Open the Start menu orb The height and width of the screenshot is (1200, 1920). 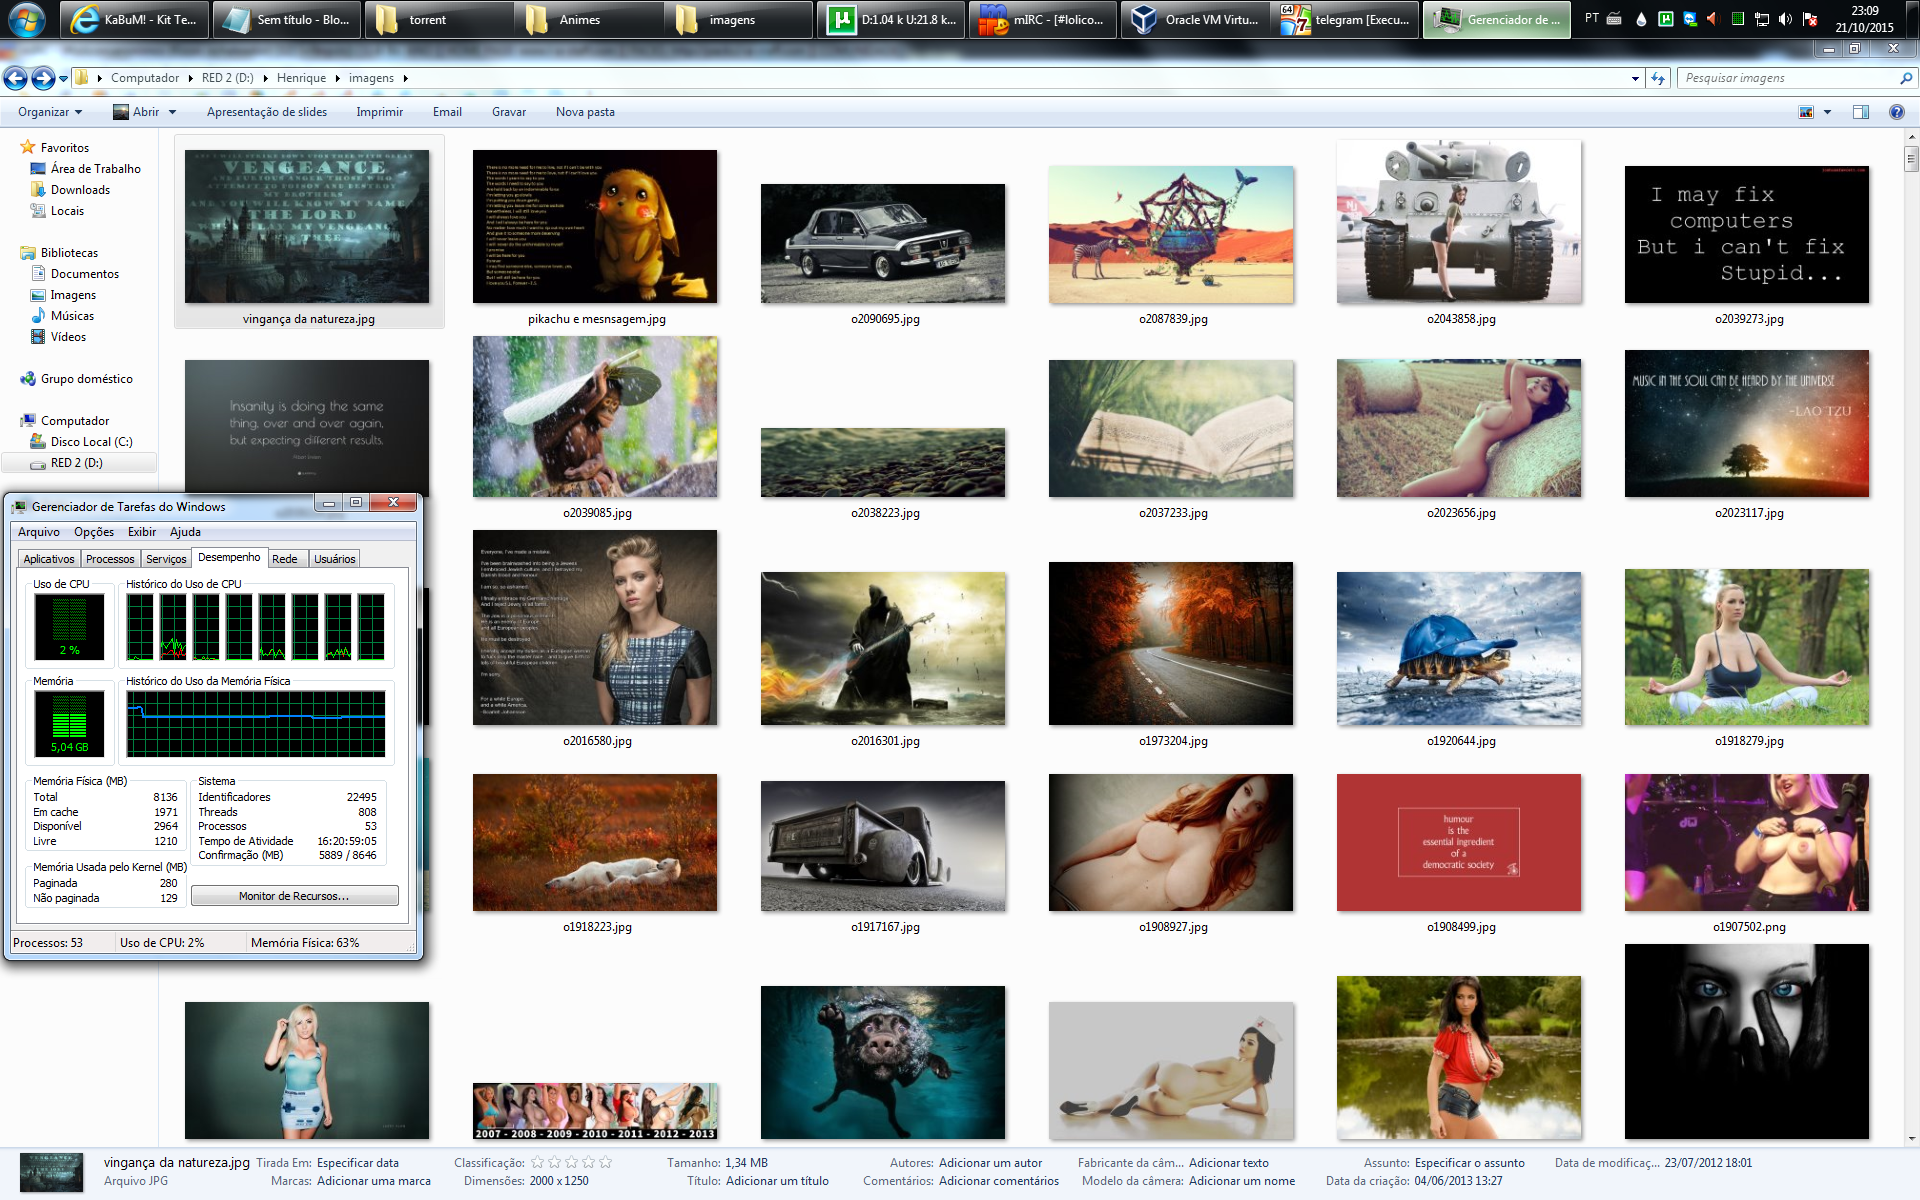pyautogui.click(x=26, y=19)
